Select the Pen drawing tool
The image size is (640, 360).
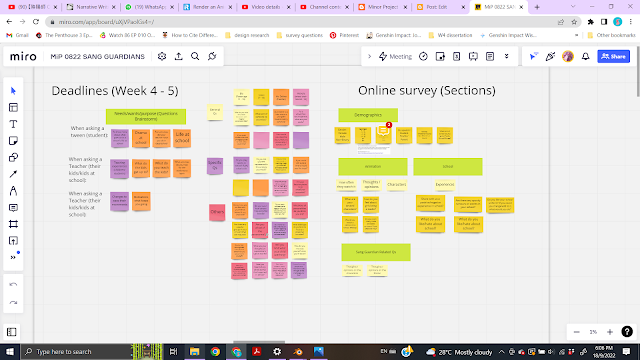[13, 191]
